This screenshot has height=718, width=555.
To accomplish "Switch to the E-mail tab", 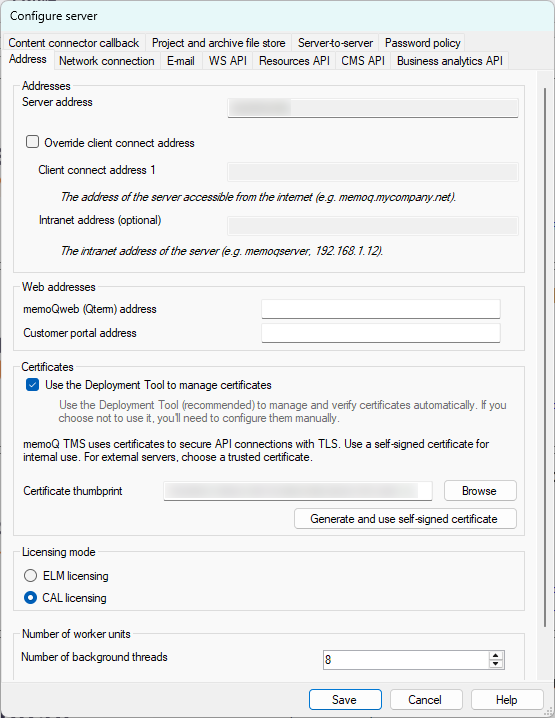I will pyautogui.click(x=181, y=61).
